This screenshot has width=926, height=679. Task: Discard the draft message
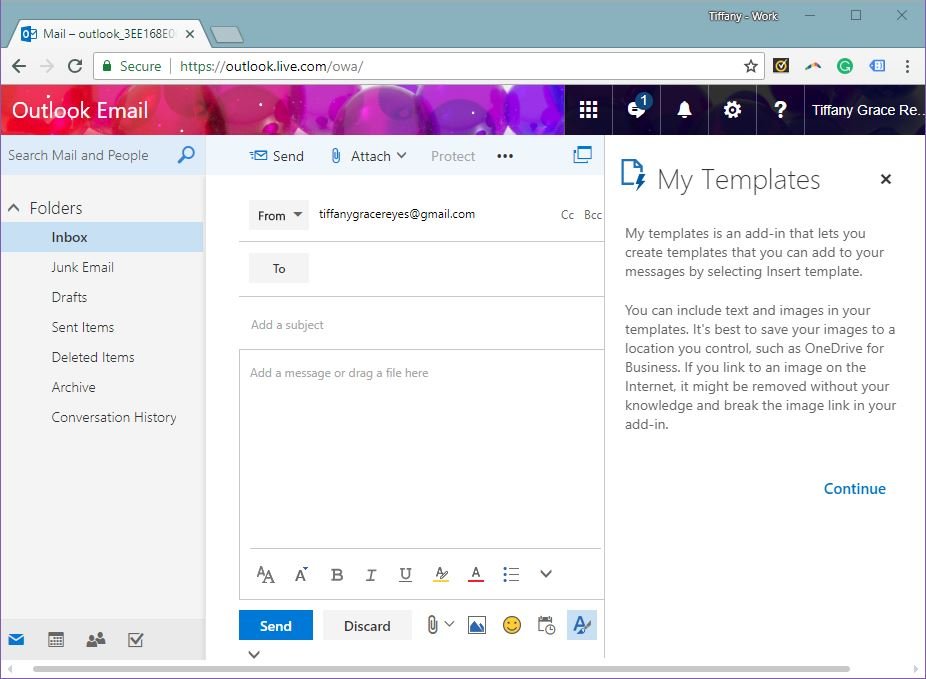point(367,626)
